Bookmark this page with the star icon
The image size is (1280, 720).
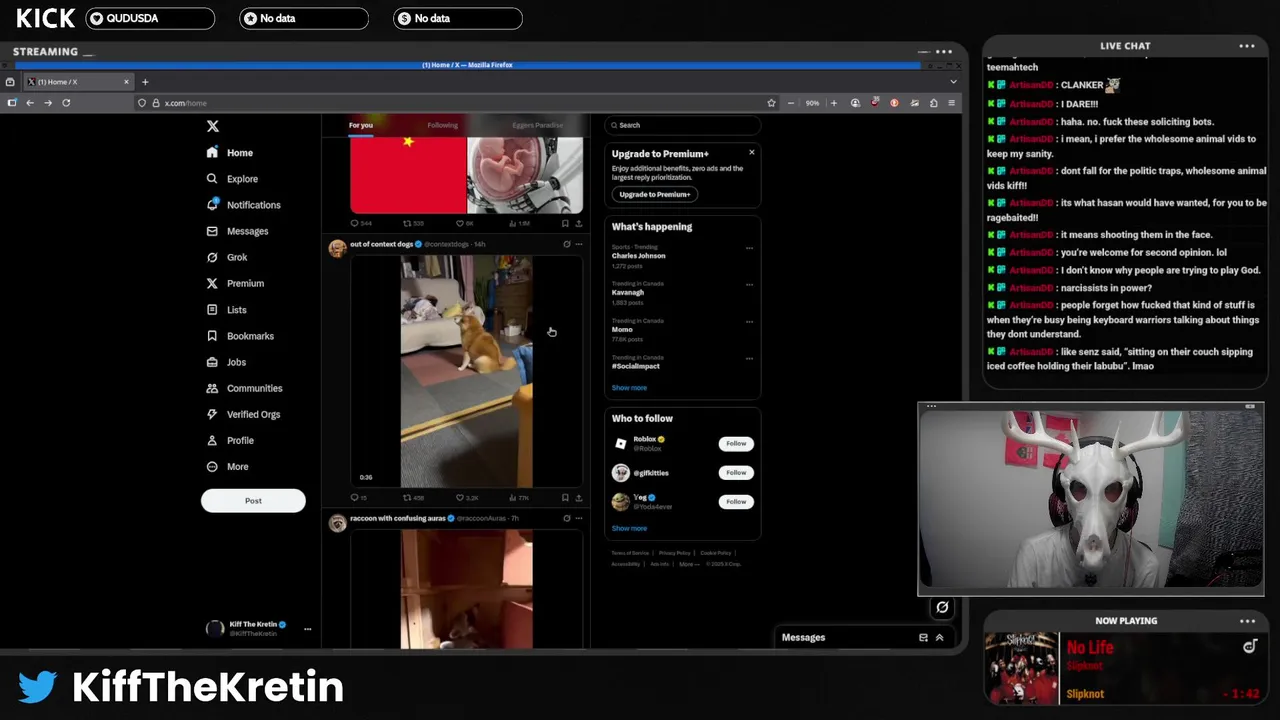[771, 103]
